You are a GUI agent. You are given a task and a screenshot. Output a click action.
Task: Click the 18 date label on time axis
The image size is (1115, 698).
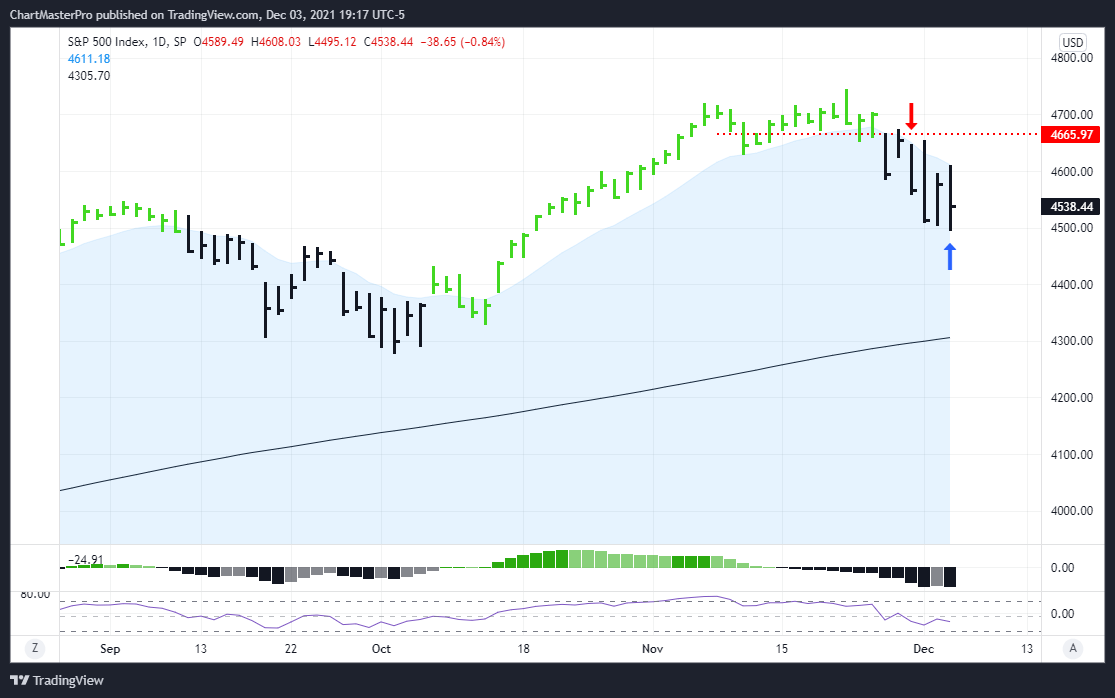(523, 649)
